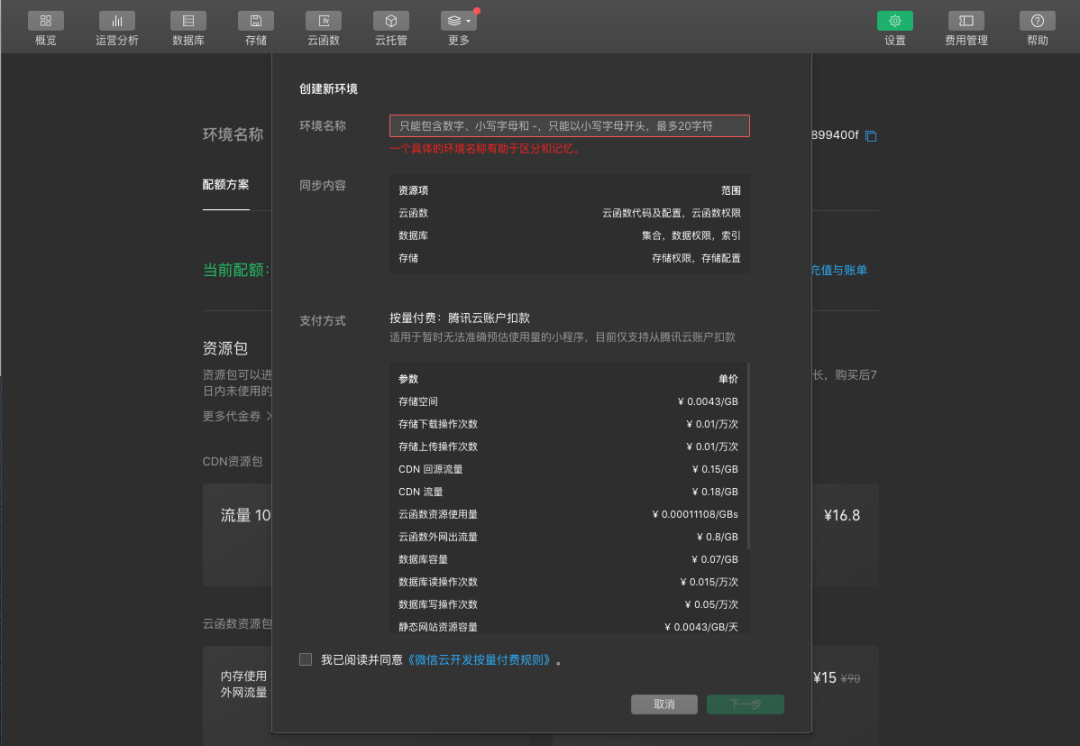Select the 存储空间 pricing row
The width and height of the screenshot is (1080, 746).
tap(568, 402)
